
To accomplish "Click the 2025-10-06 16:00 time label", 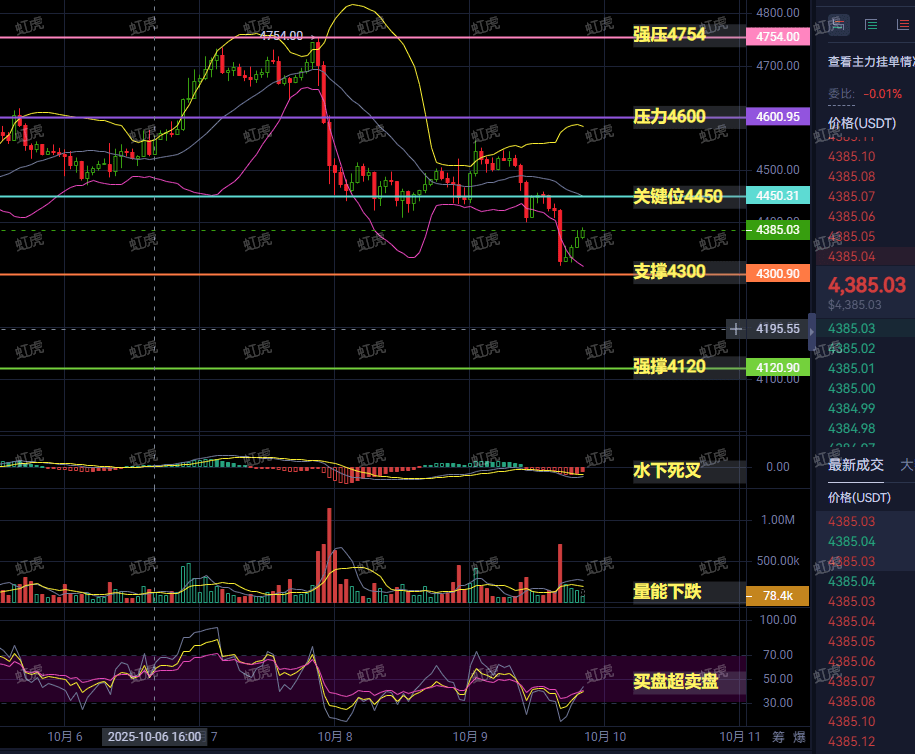I will point(155,737).
